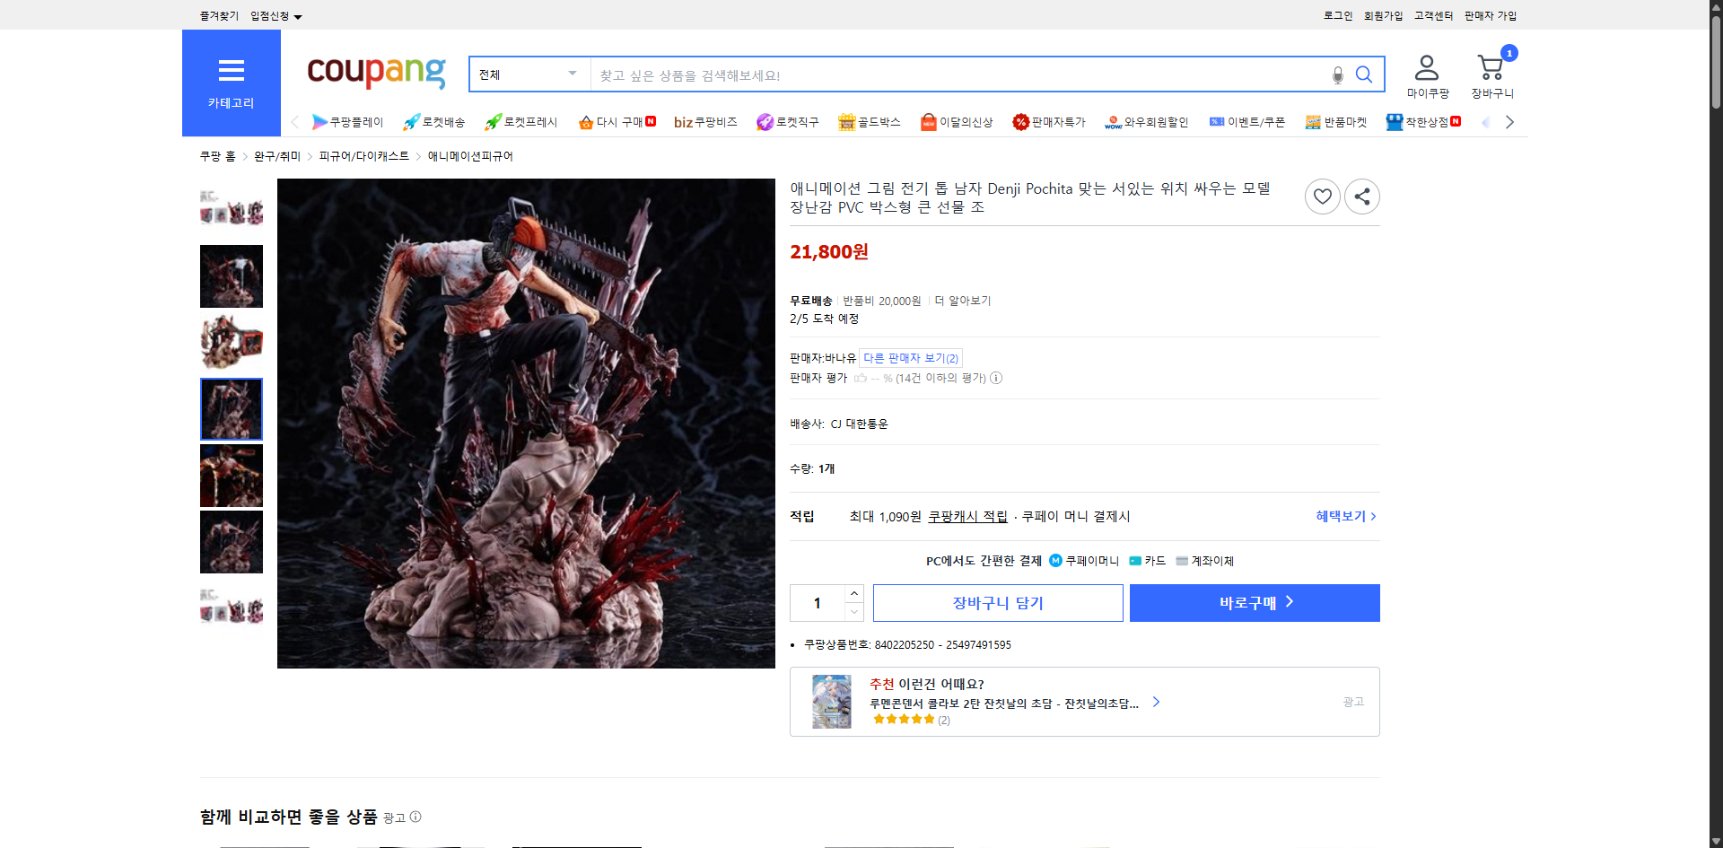
Task: Go to 쿠팡 홈 breadcrumb
Action: (x=218, y=156)
